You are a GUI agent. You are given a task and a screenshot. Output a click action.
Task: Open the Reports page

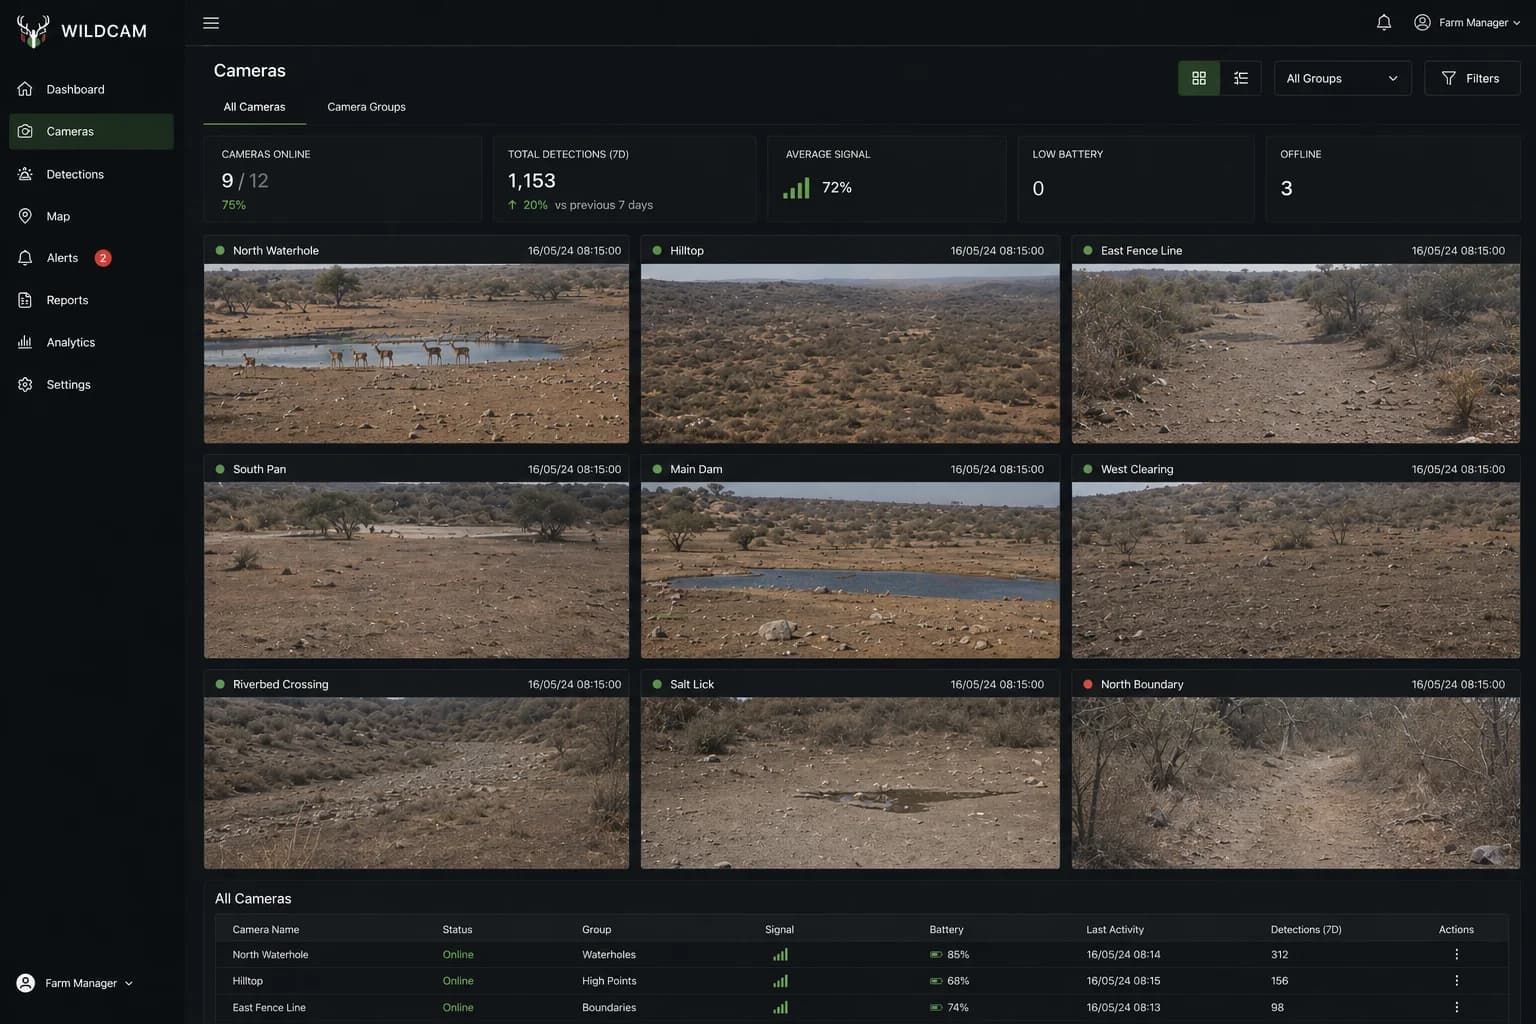pyautogui.click(x=91, y=300)
